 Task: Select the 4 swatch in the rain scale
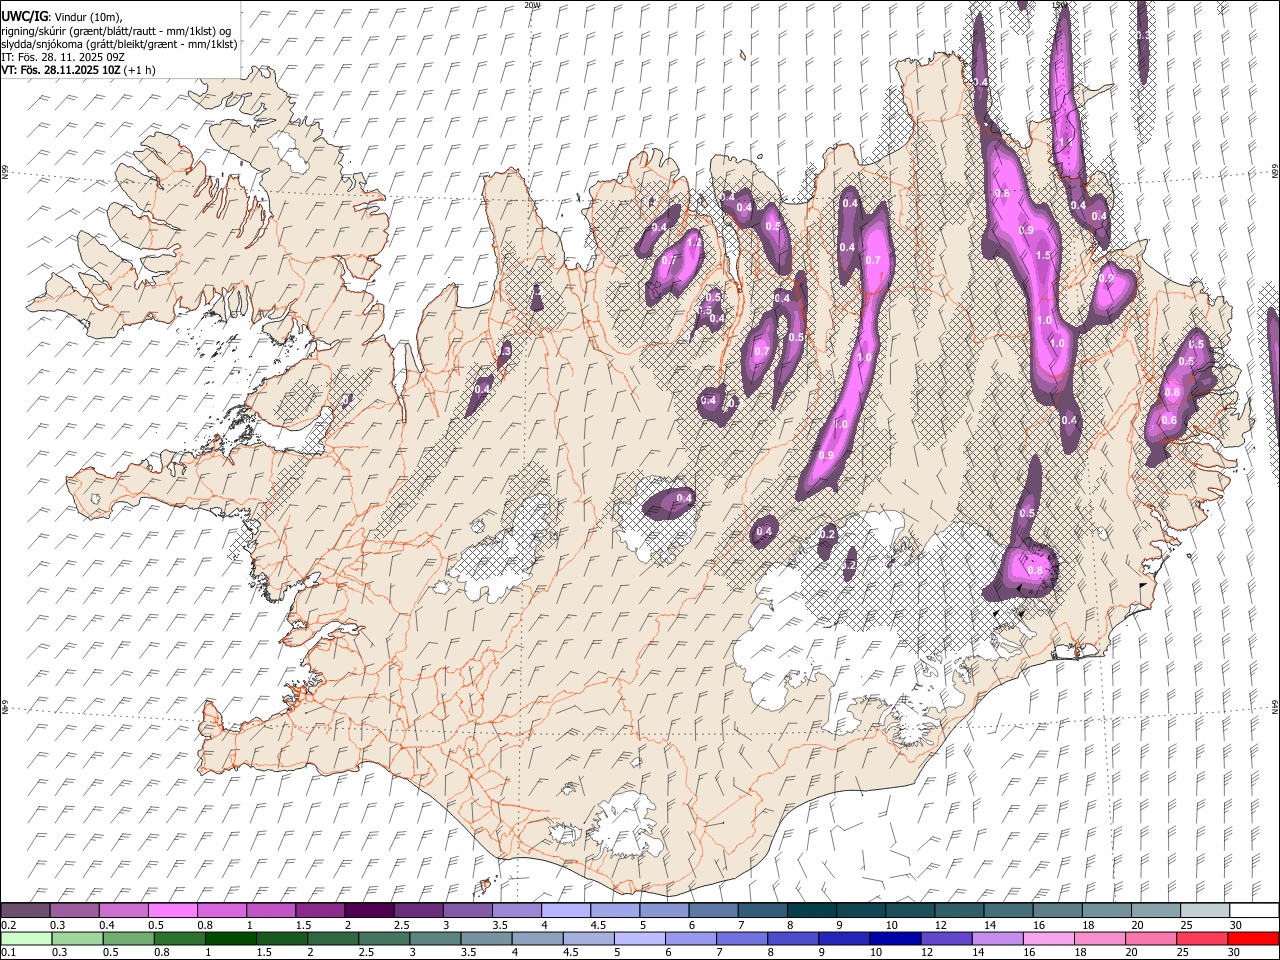click(x=537, y=938)
